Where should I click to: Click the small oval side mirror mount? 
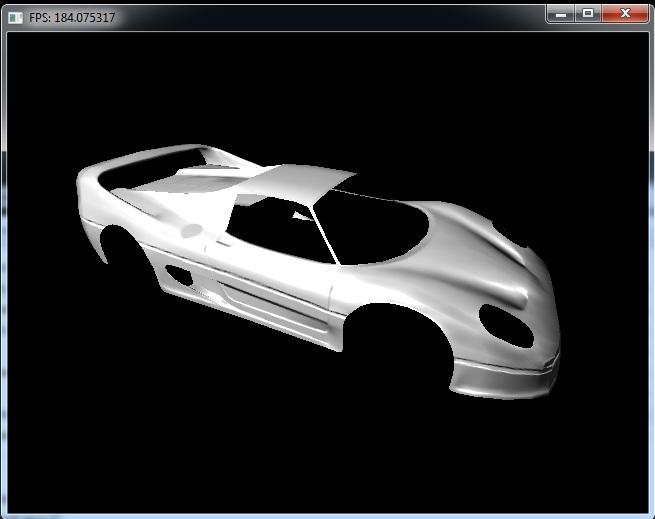click(x=190, y=231)
